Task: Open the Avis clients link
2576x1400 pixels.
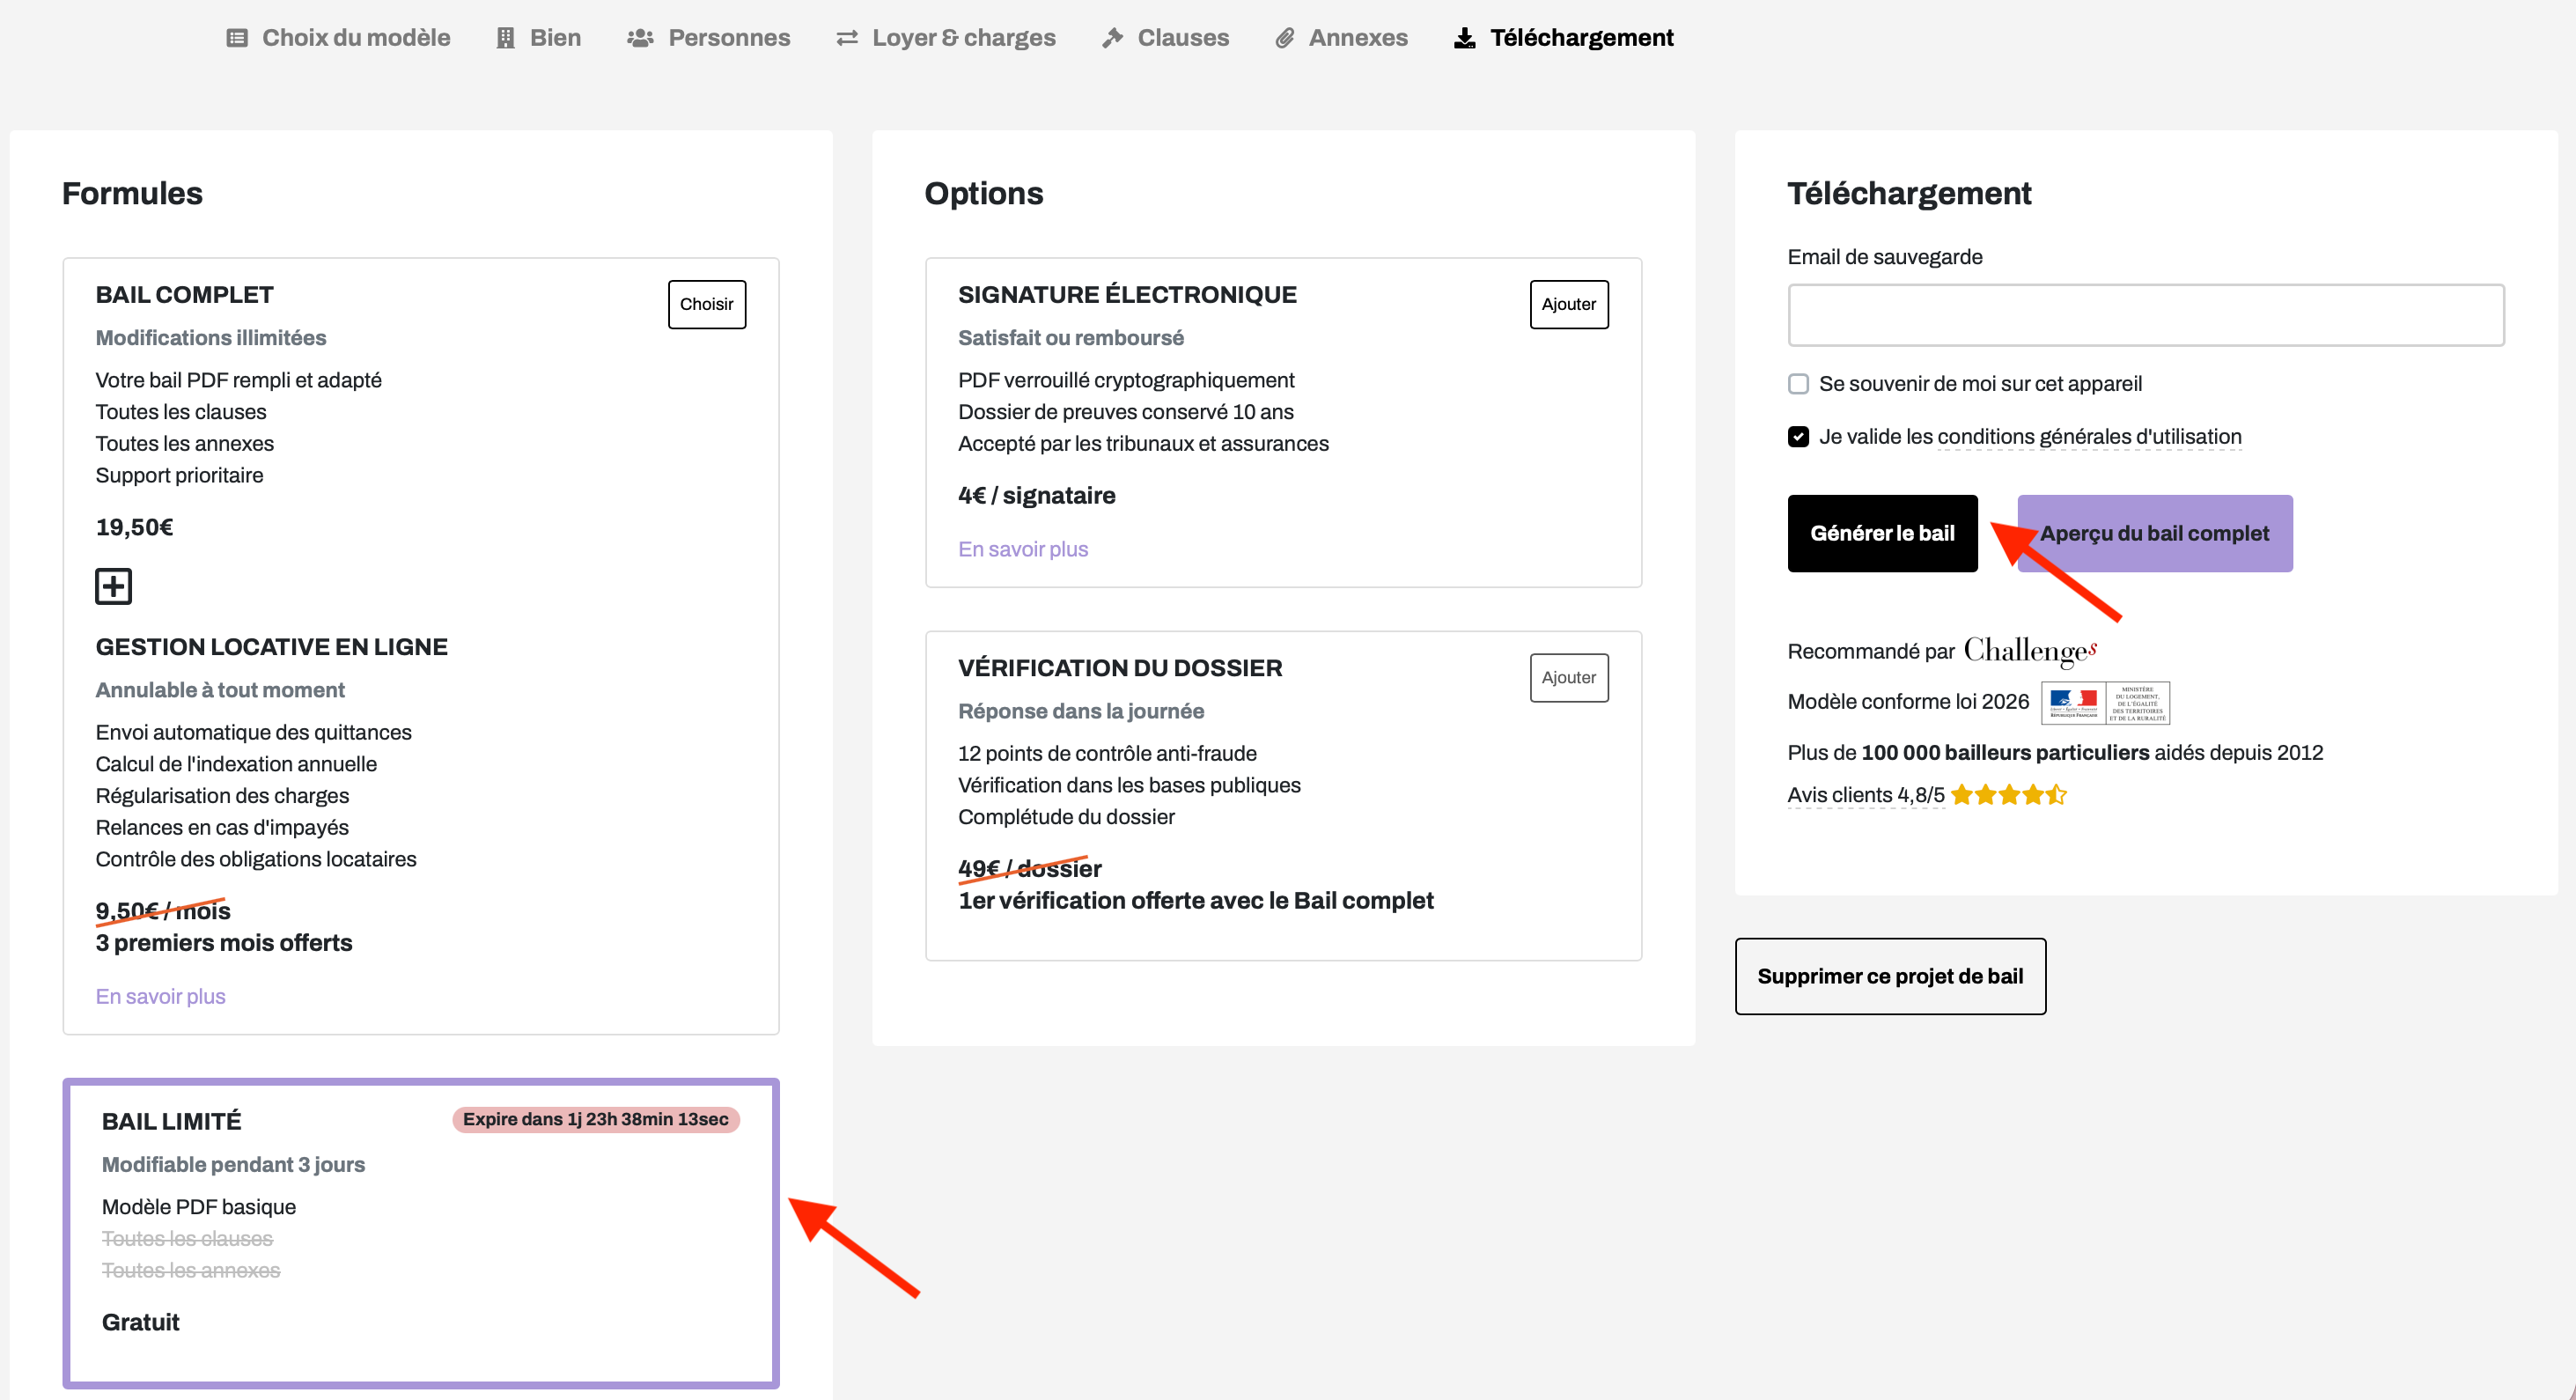Action: click(1865, 795)
